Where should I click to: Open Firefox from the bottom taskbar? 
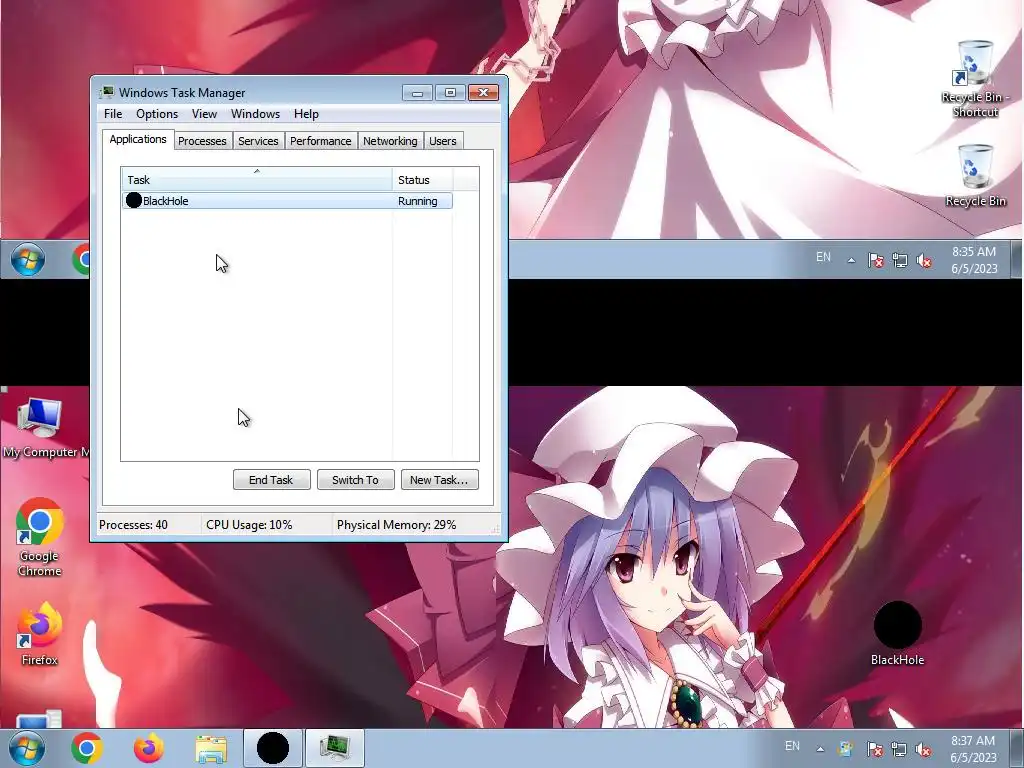pos(148,748)
